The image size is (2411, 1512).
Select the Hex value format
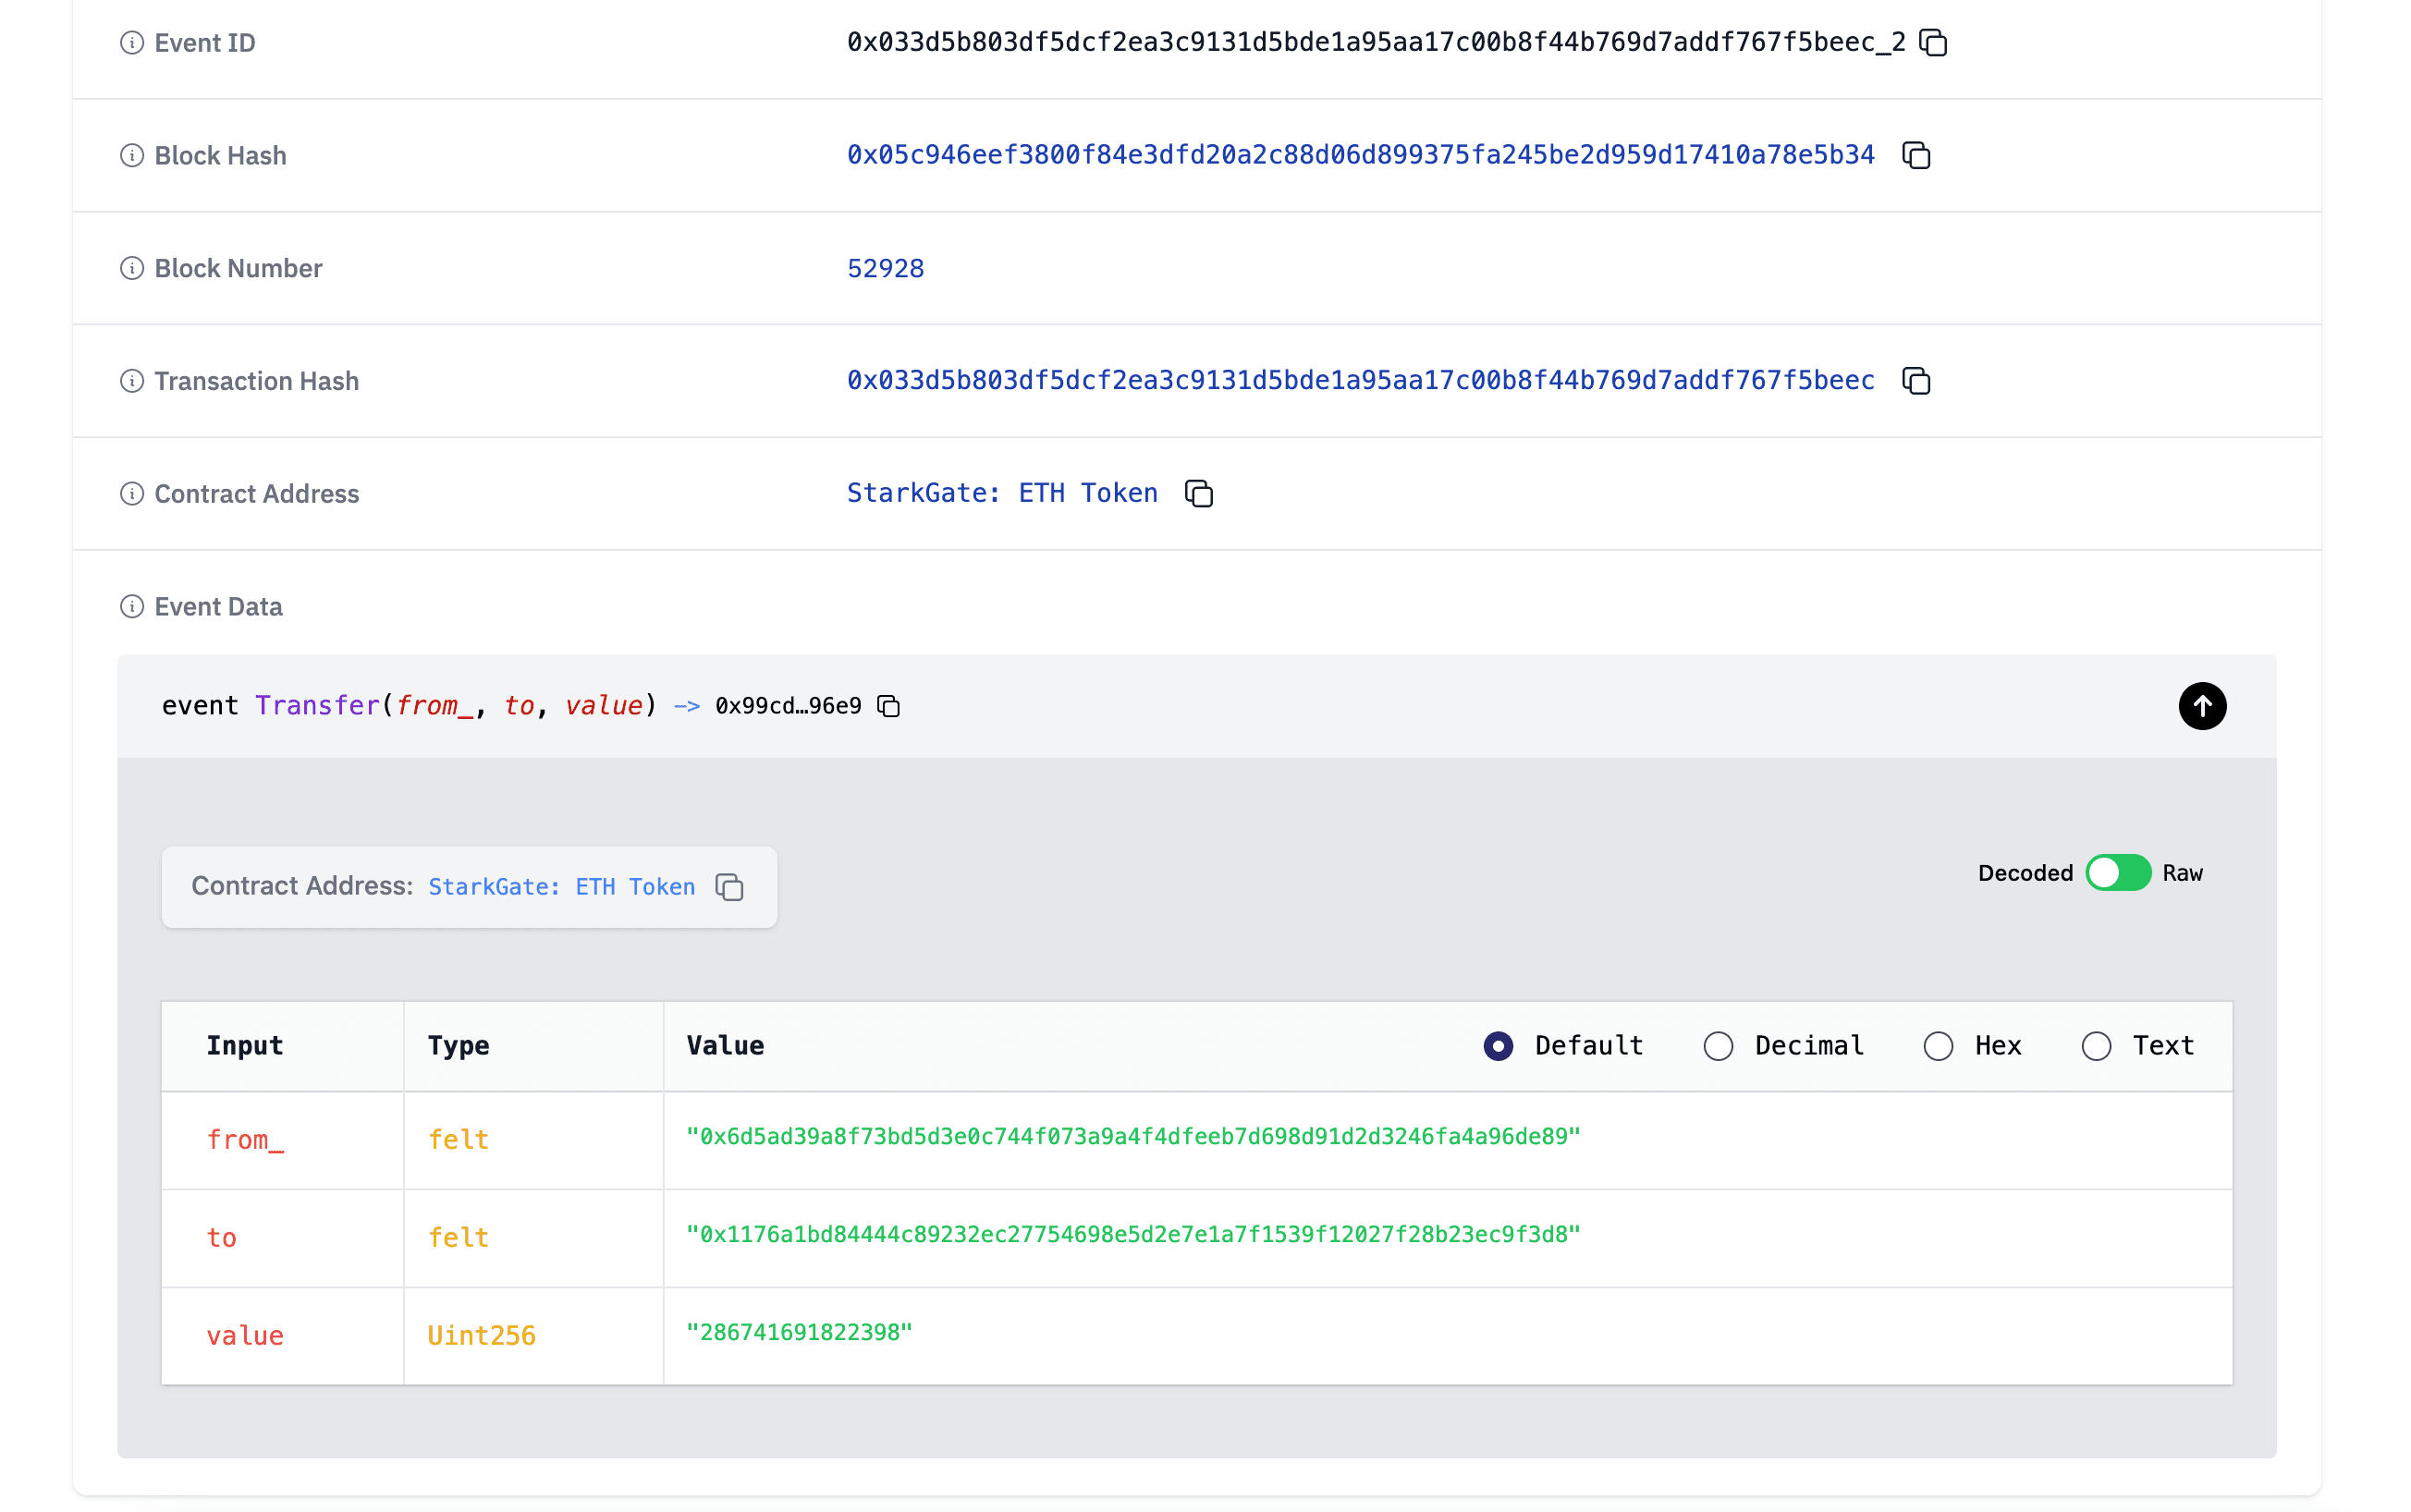(1938, 1046)
